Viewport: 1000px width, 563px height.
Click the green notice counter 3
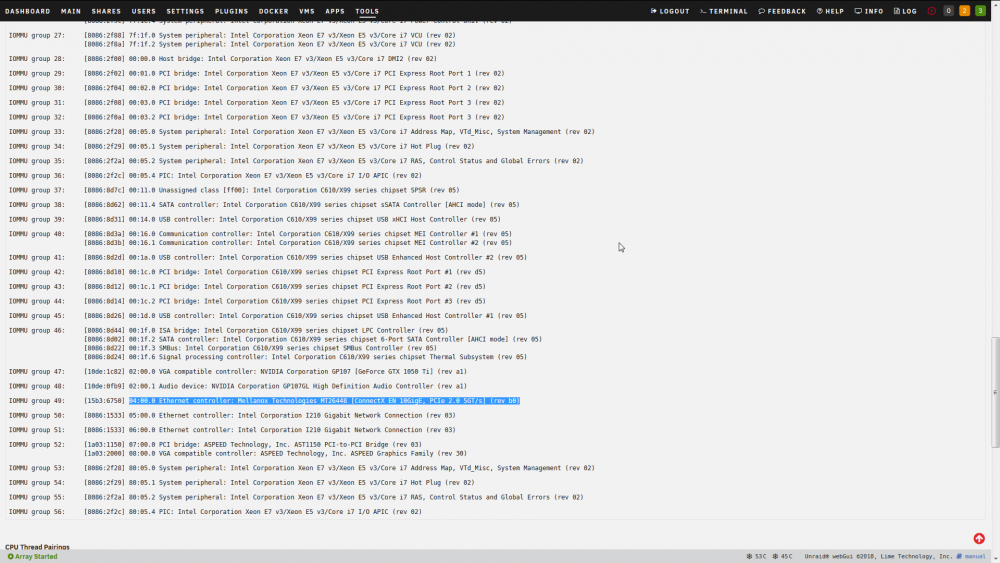point(980,11)
